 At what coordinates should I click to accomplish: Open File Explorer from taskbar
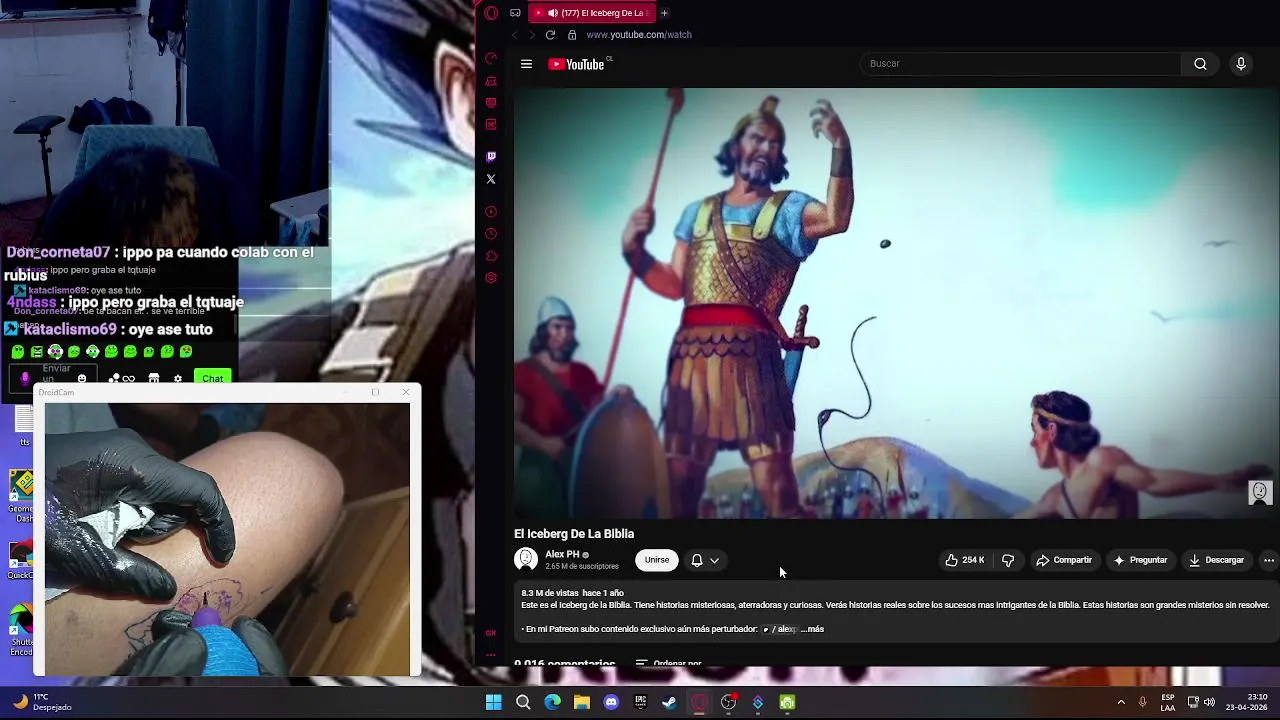[581, 702]
